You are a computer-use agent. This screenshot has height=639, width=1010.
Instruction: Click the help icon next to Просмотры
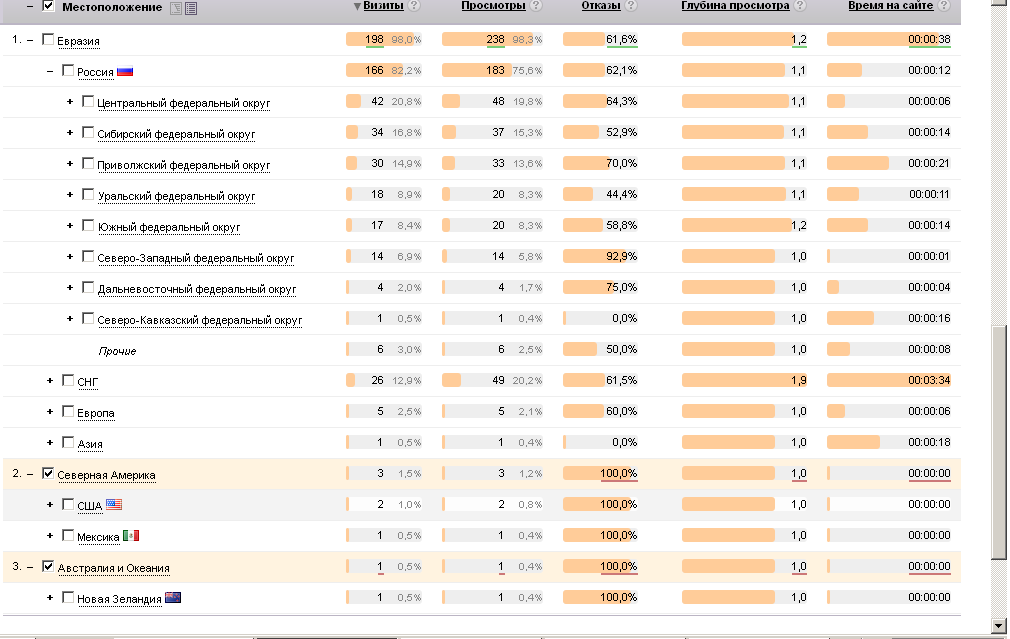(x=536, y=6)
